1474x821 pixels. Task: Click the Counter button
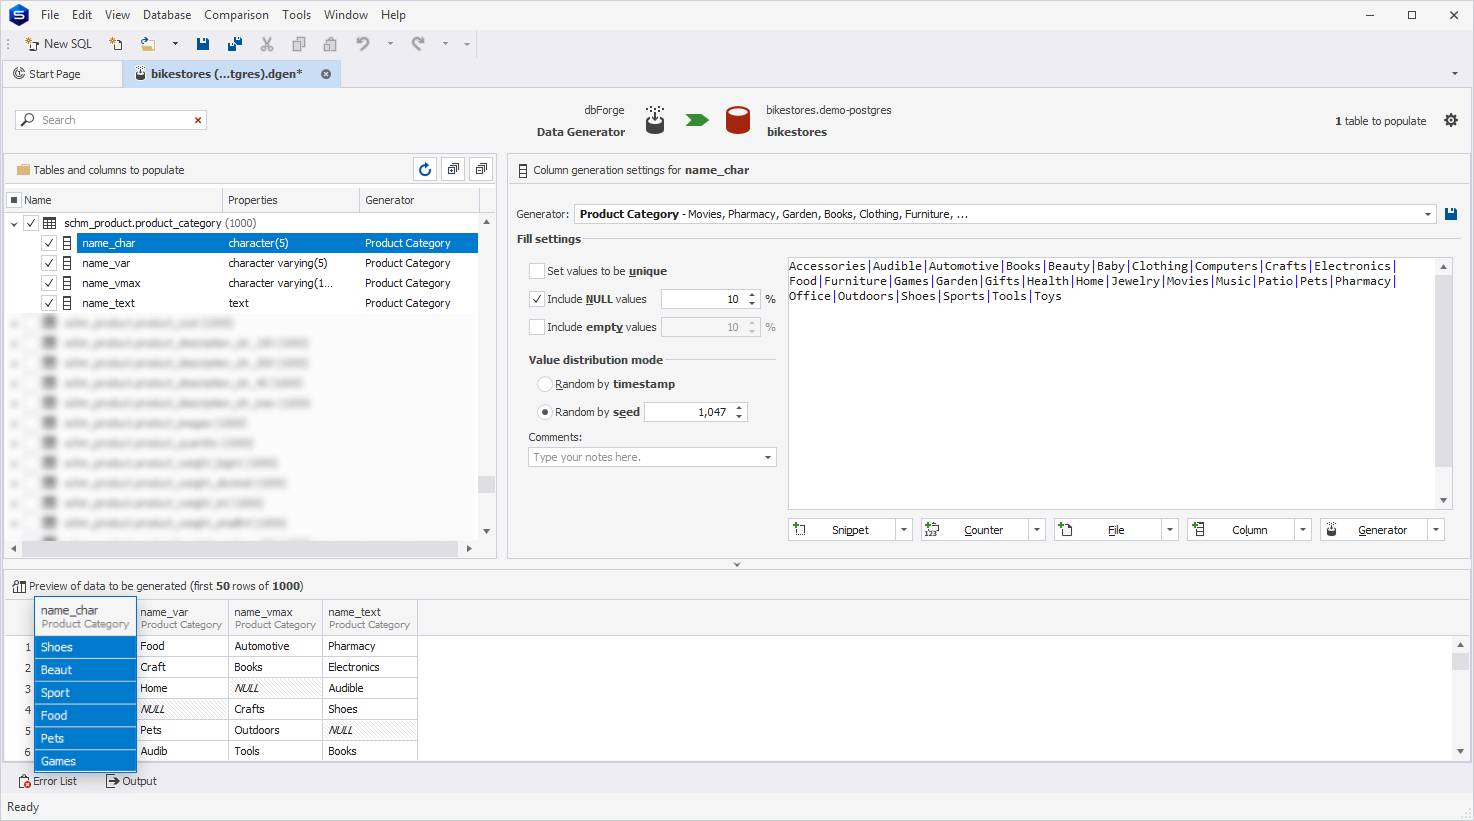[x=975, y=530]
